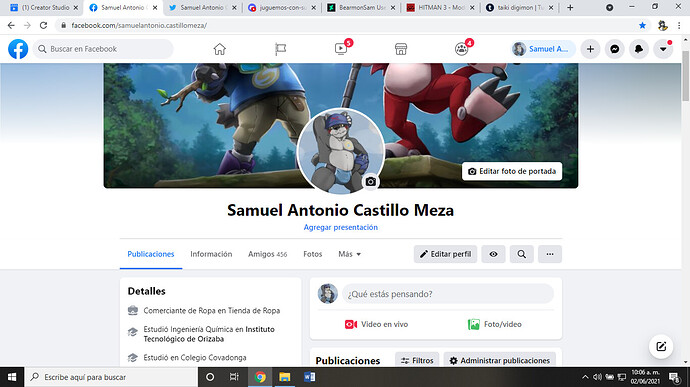Click the camera icon on profile picture
The image size is (690, 387).
click(x=371, y=181)
